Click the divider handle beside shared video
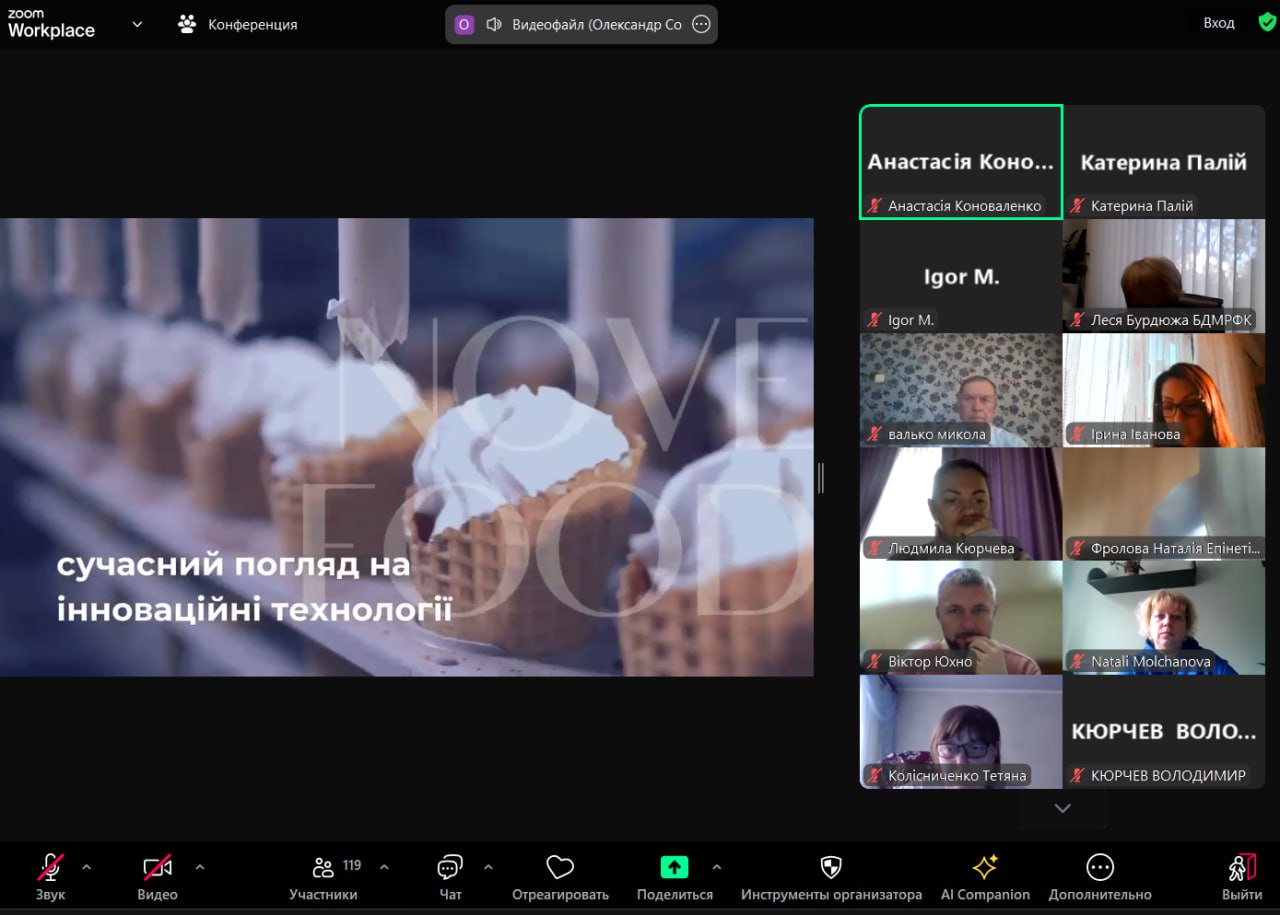The image size is (1280, 915). [821, 478]
